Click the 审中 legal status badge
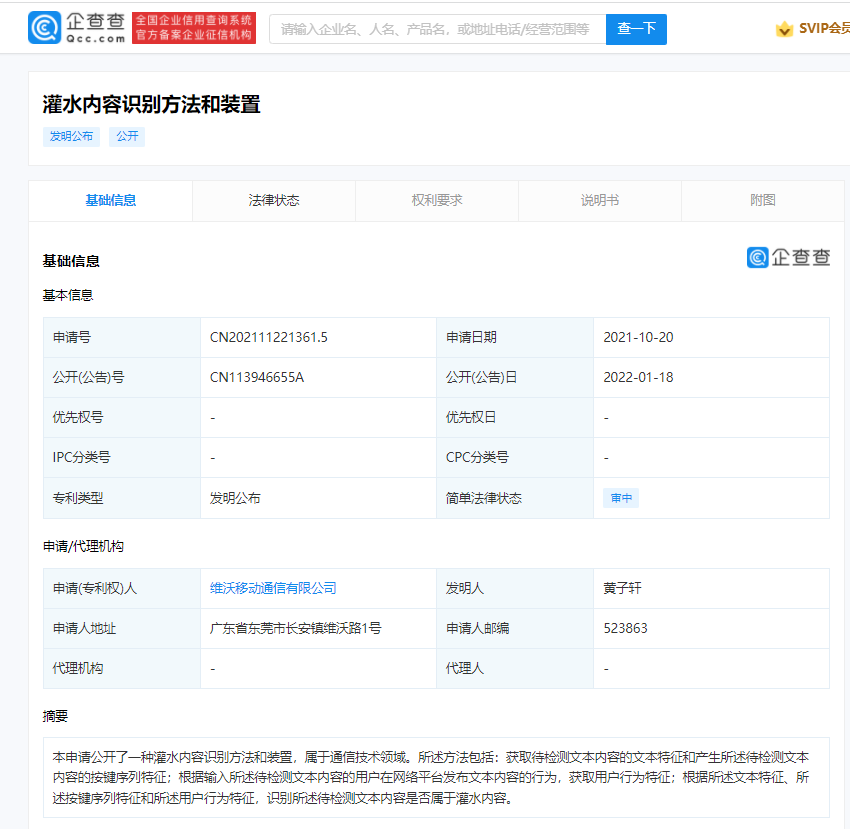Screen dimensions: 850x829 point(620,497)
